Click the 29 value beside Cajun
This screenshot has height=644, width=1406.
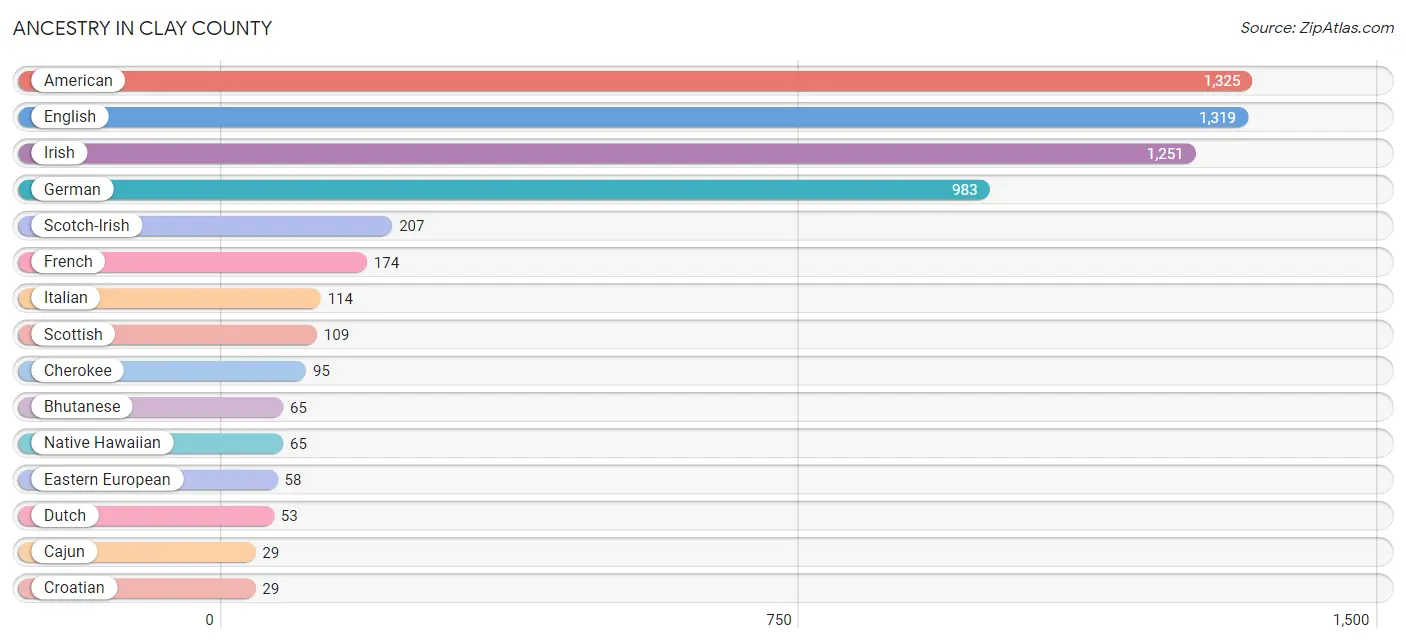pos(271,553)
